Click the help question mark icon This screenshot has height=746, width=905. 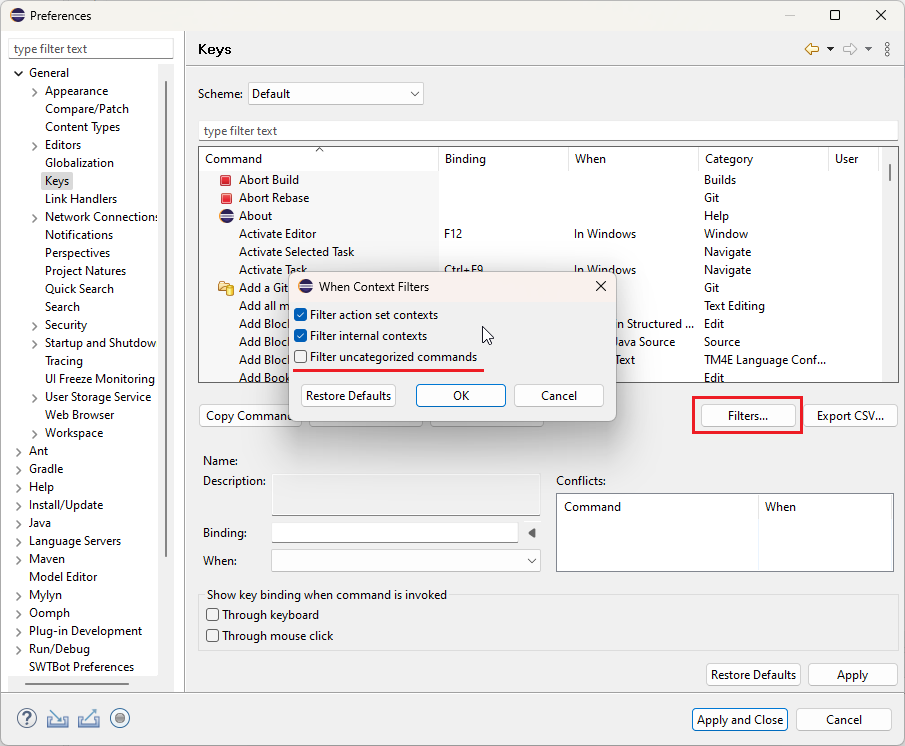point(27,718)
